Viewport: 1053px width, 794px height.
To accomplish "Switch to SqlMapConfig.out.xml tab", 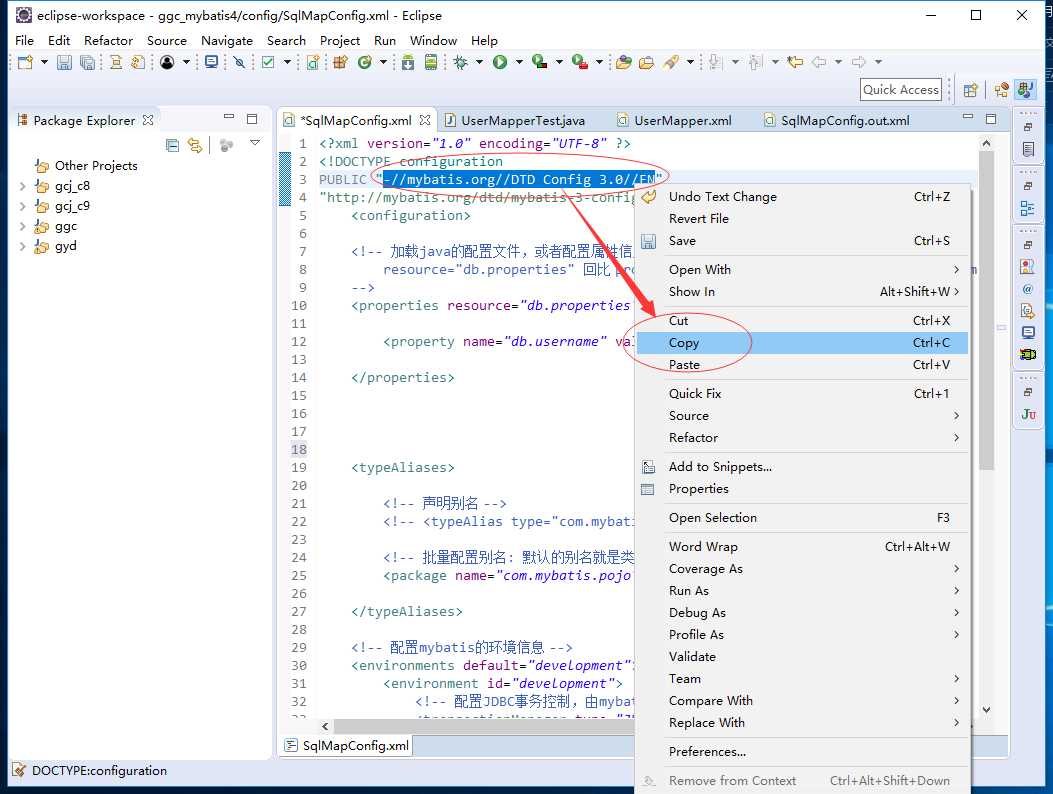I will tap(837, 120).
